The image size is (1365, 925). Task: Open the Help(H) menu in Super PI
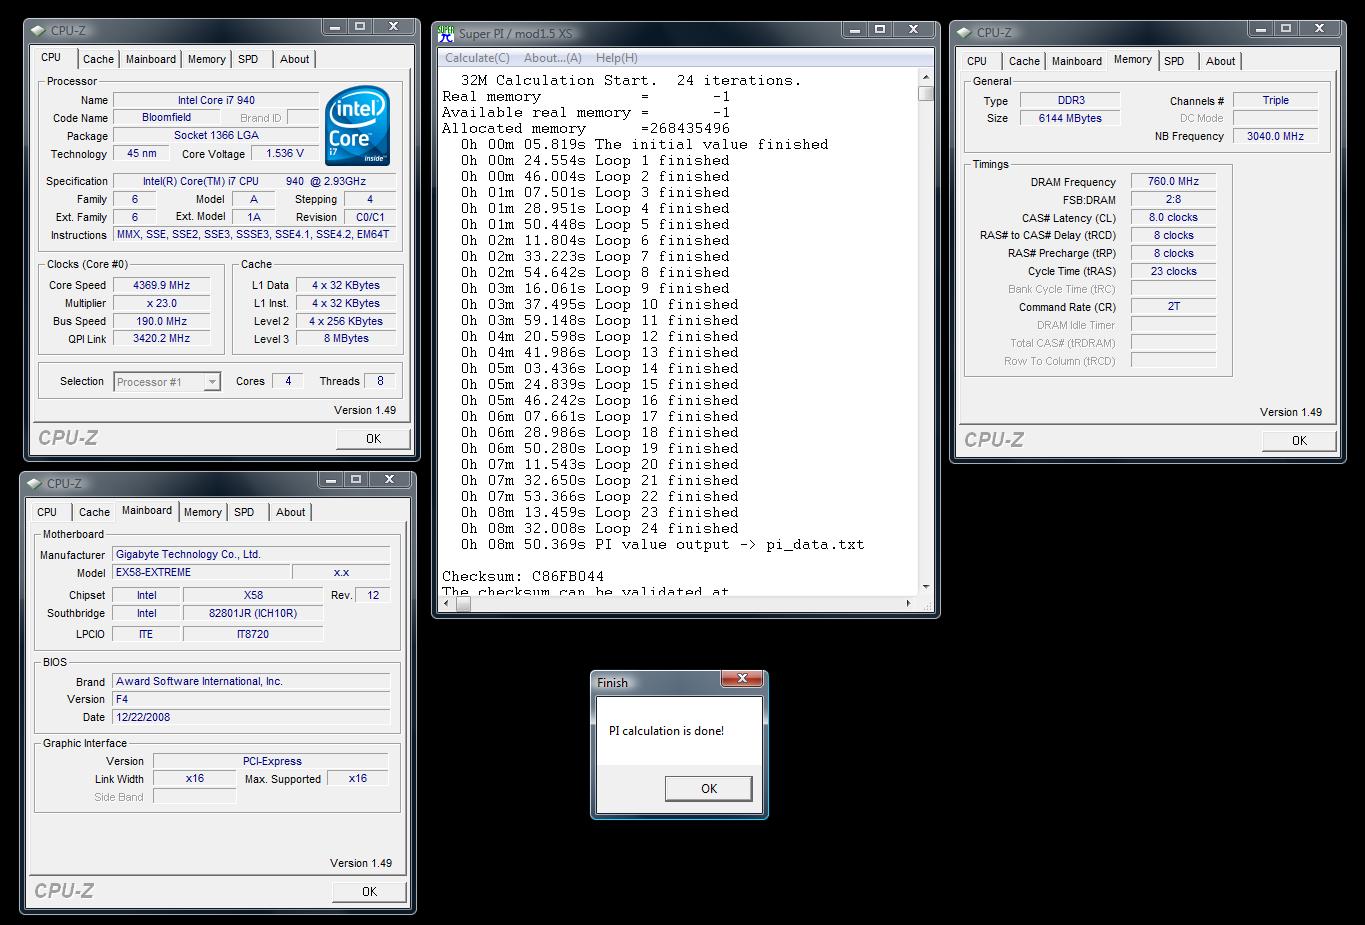[x=616, y=58]
